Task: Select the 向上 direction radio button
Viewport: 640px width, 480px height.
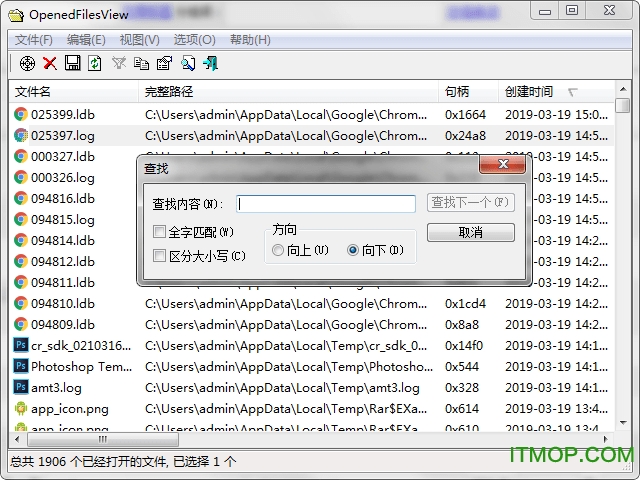Action: (278, 250)
